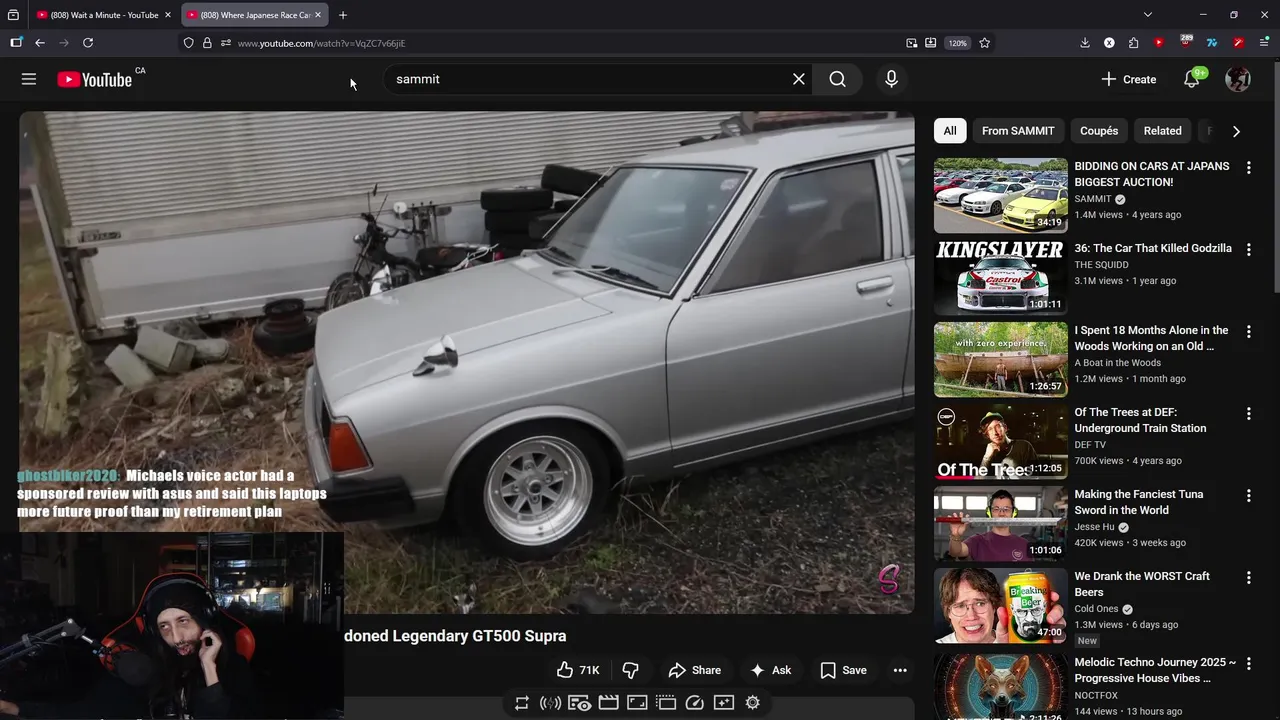The height and width of the screenshot is (720, 1280).
Task: Toggle cinema mode clapperboard icon
Action: click(x=608, y=703)
